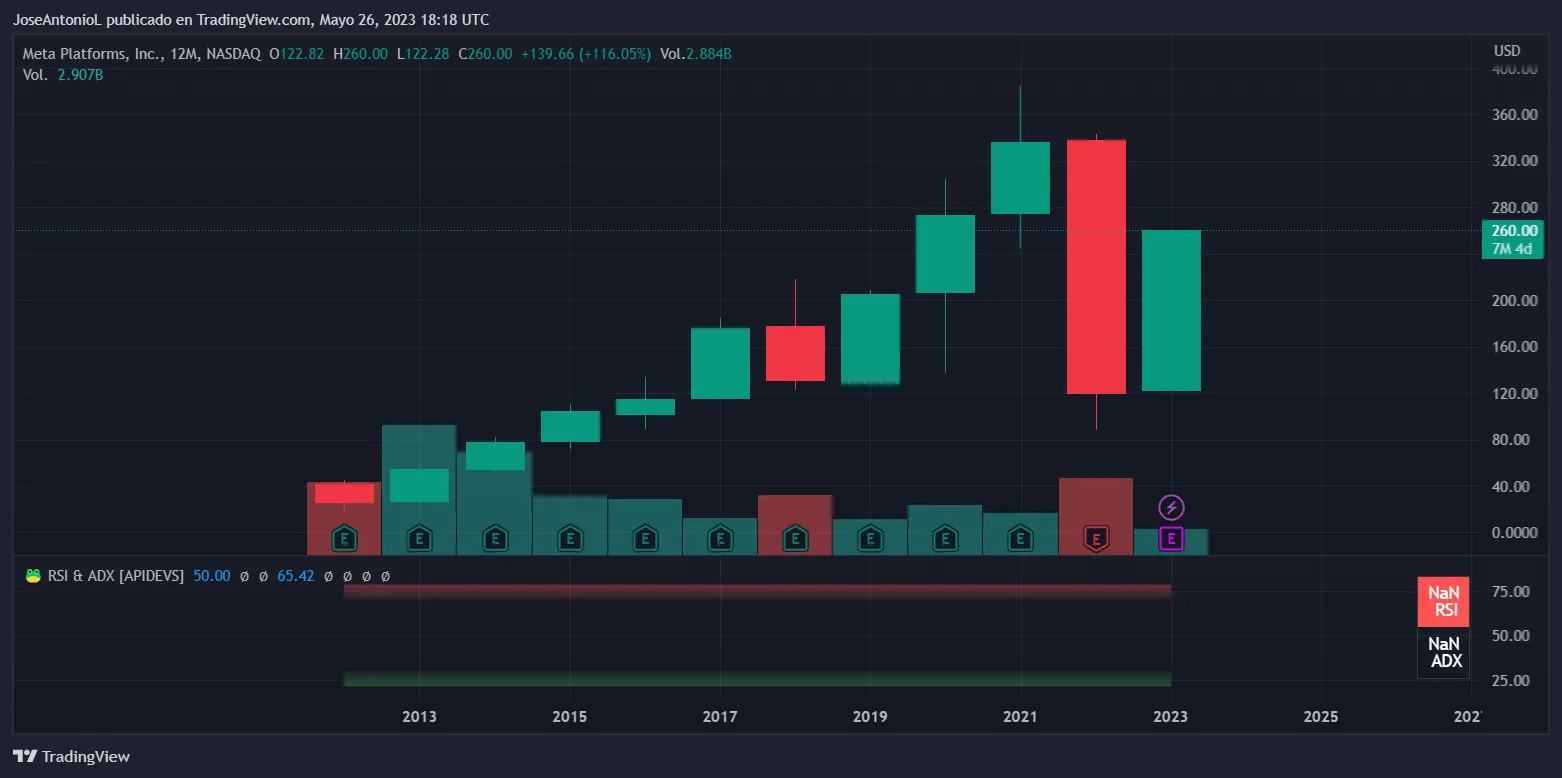Select the 2013 earnings E badge

point(419,538)
